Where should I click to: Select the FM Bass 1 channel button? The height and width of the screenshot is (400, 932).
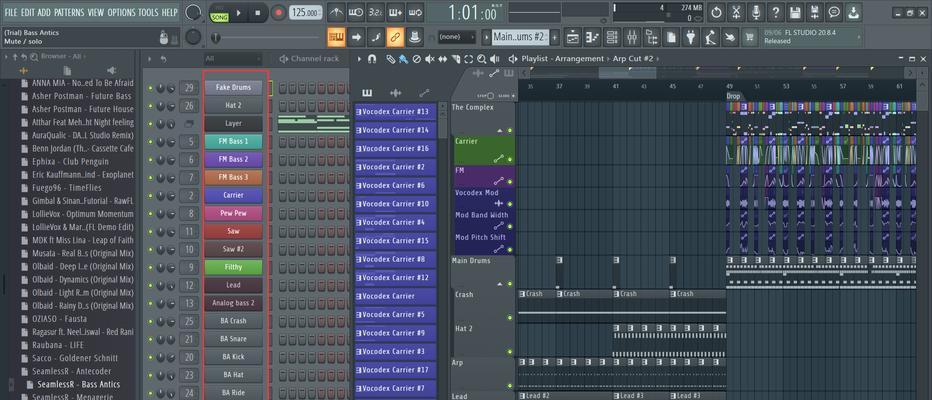(x=234, y=141)
